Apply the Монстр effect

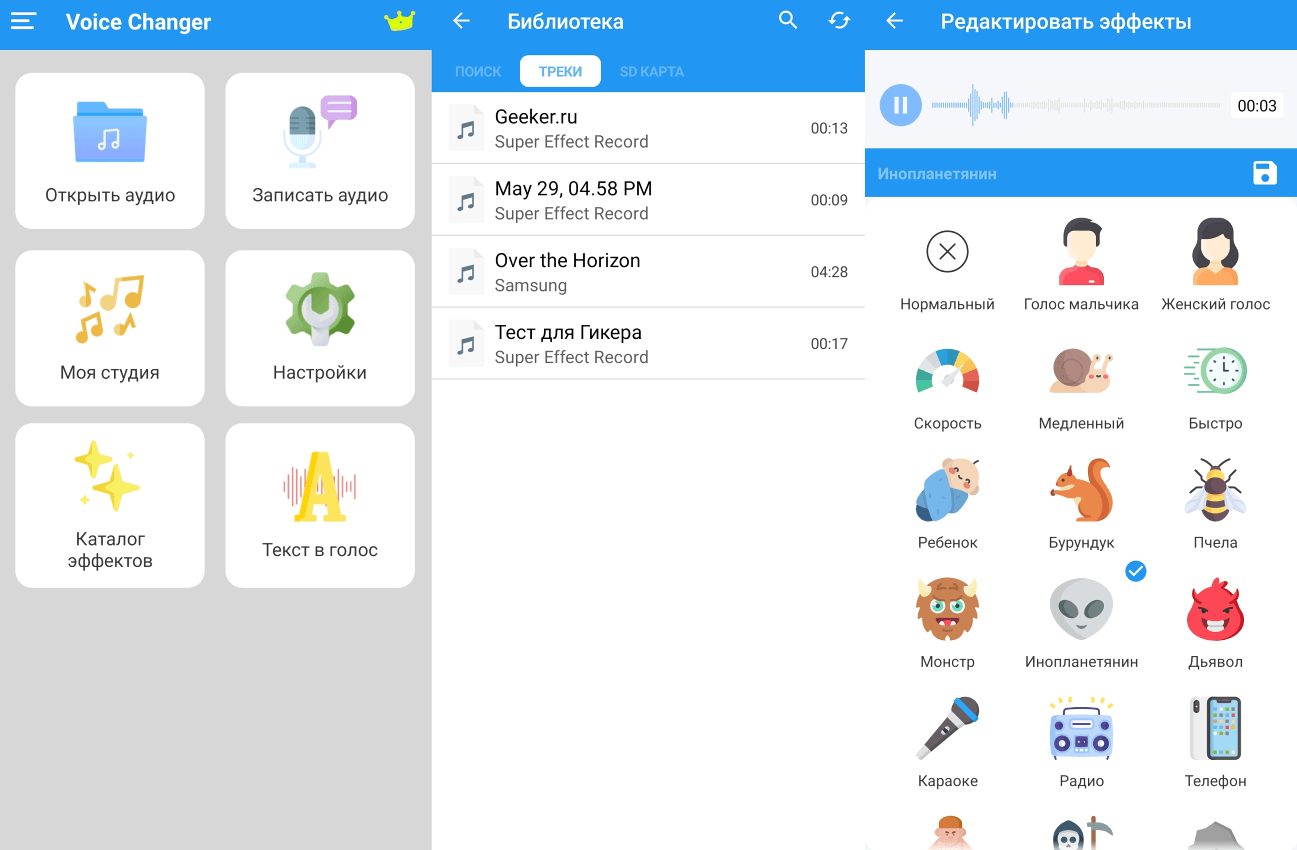click(947, 624)
